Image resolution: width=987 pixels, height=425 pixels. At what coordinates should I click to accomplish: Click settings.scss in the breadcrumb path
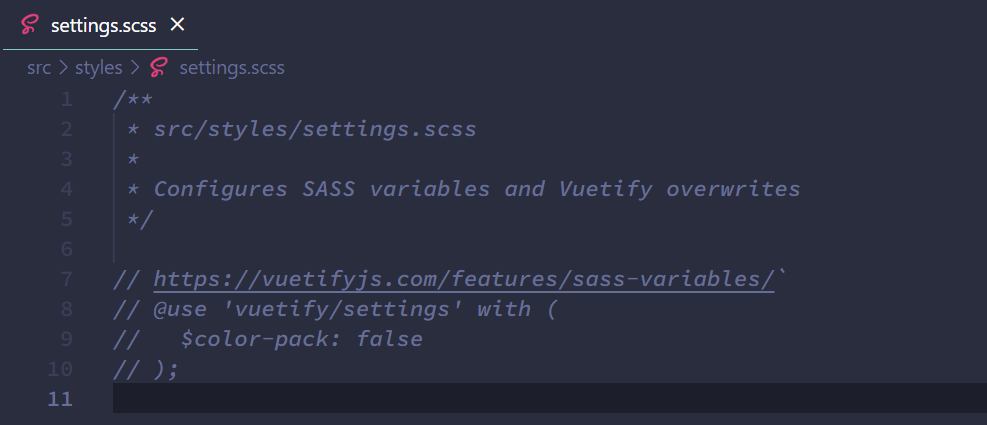[231, 68]
